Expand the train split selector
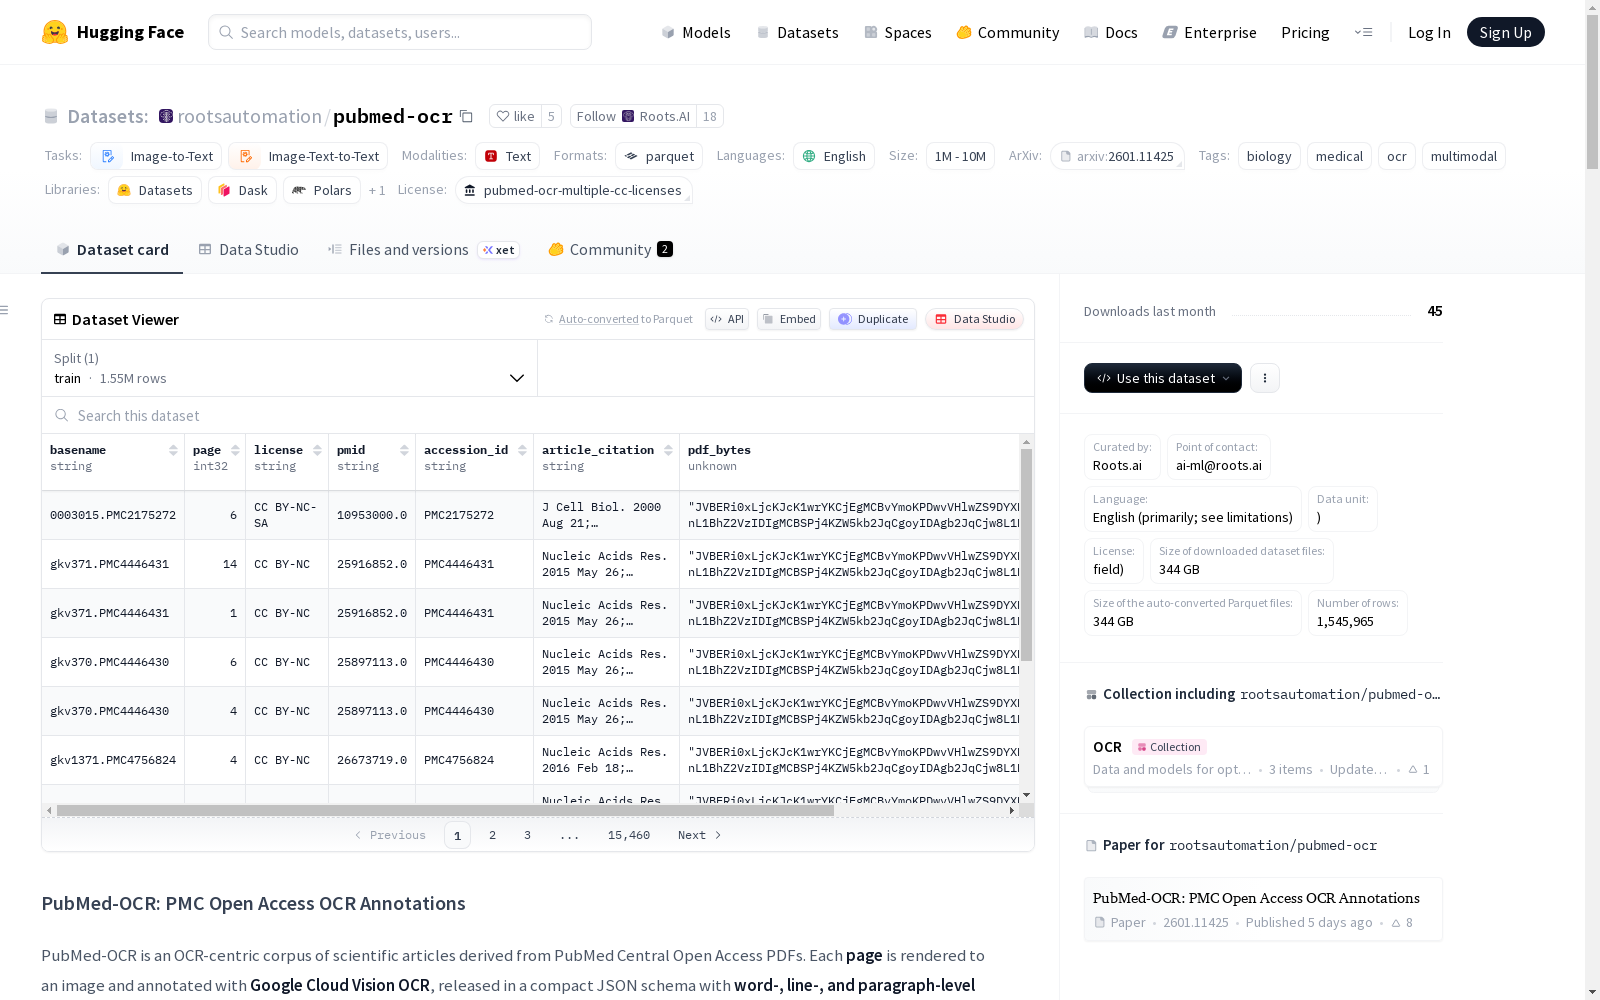The image size is (1600, 1000). pos(289,368)
